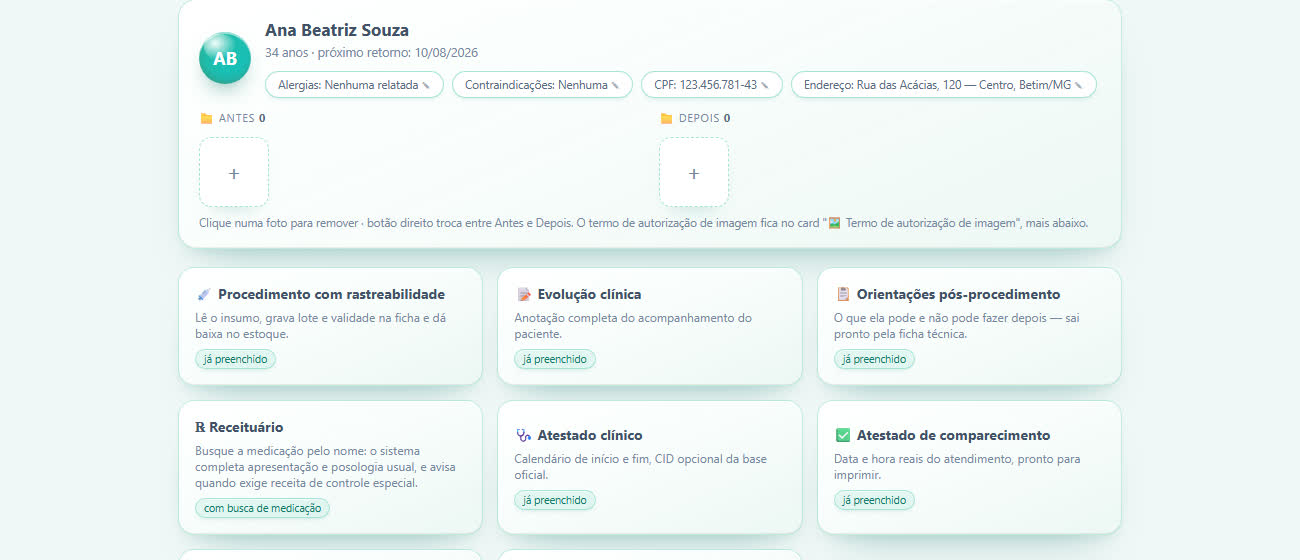The image size is (1300, 560).
Task: Click the 'com busca de medicação' tag
Action: (x=262, y=508)
